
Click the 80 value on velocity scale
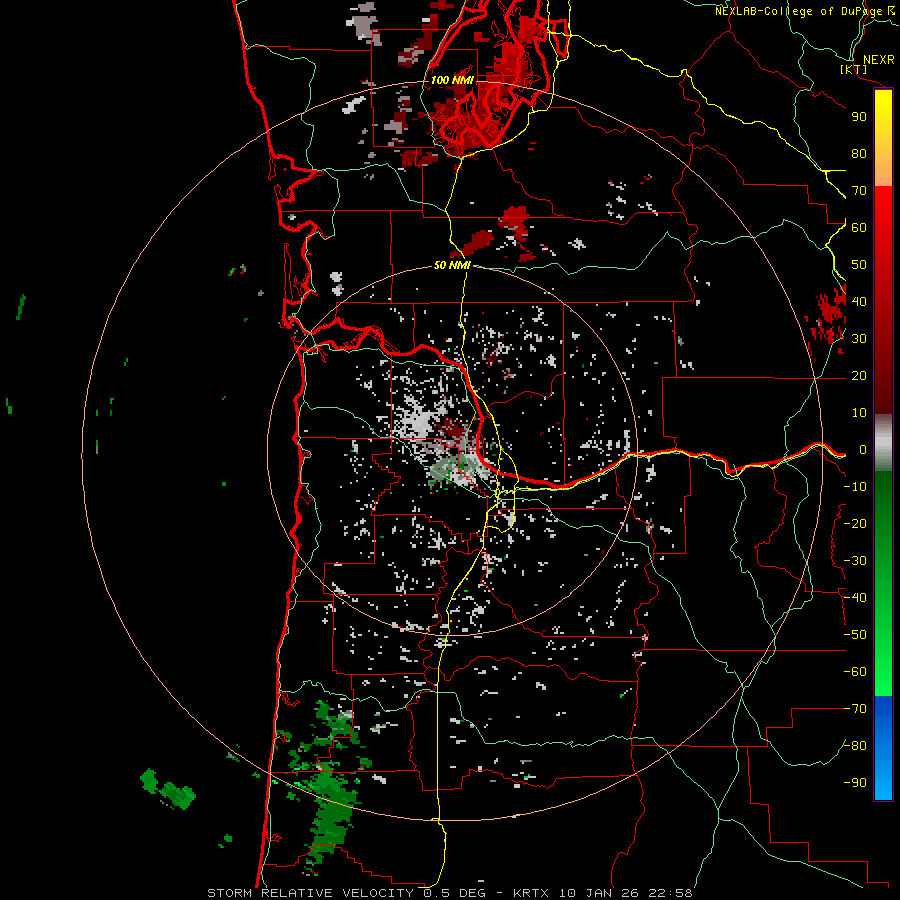859,153
